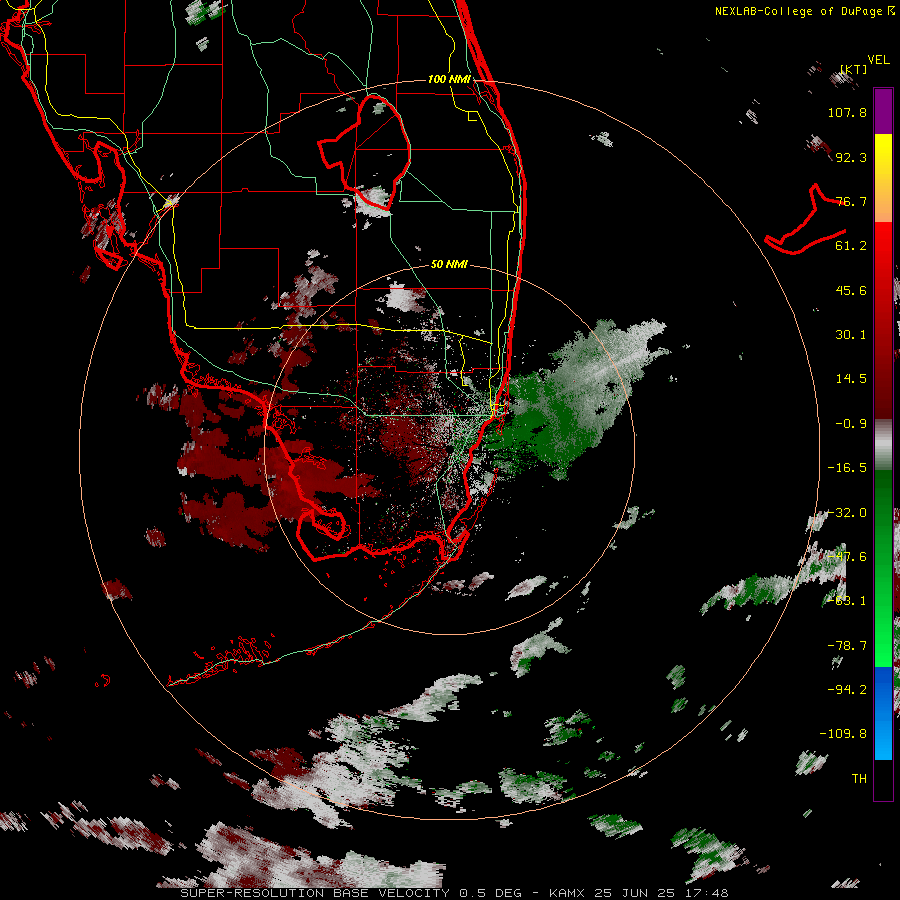Select the -16.5 velocity scale label
900x900 pixels.
click(847, 468)
